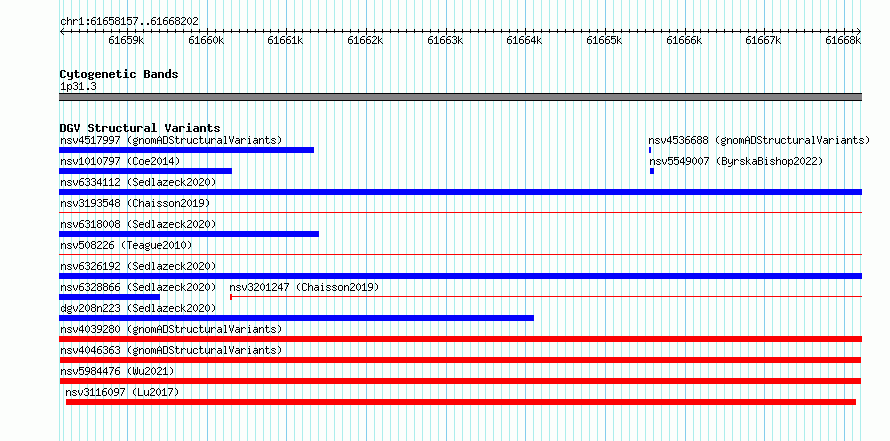Viewport: 890px width, 441px height.
Task: Open the nsv508226 (Teague2010) label
Action: click(126, 245)
